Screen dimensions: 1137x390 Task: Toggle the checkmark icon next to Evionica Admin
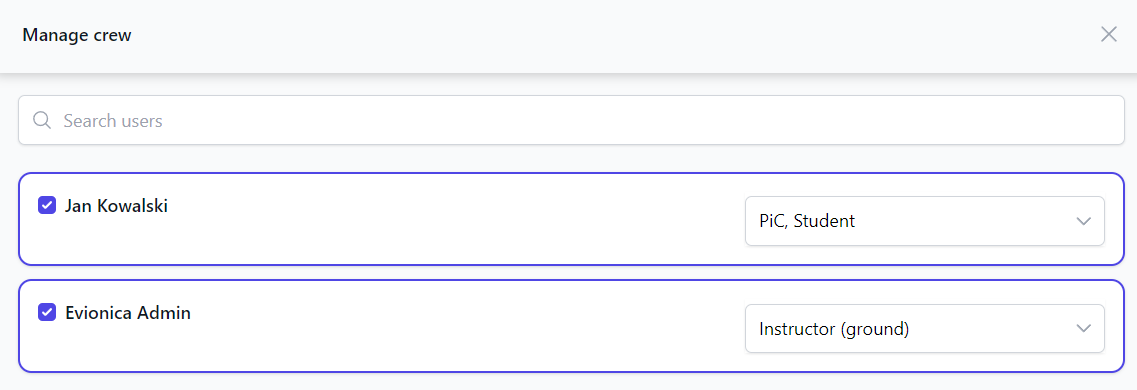pos(47,313)
